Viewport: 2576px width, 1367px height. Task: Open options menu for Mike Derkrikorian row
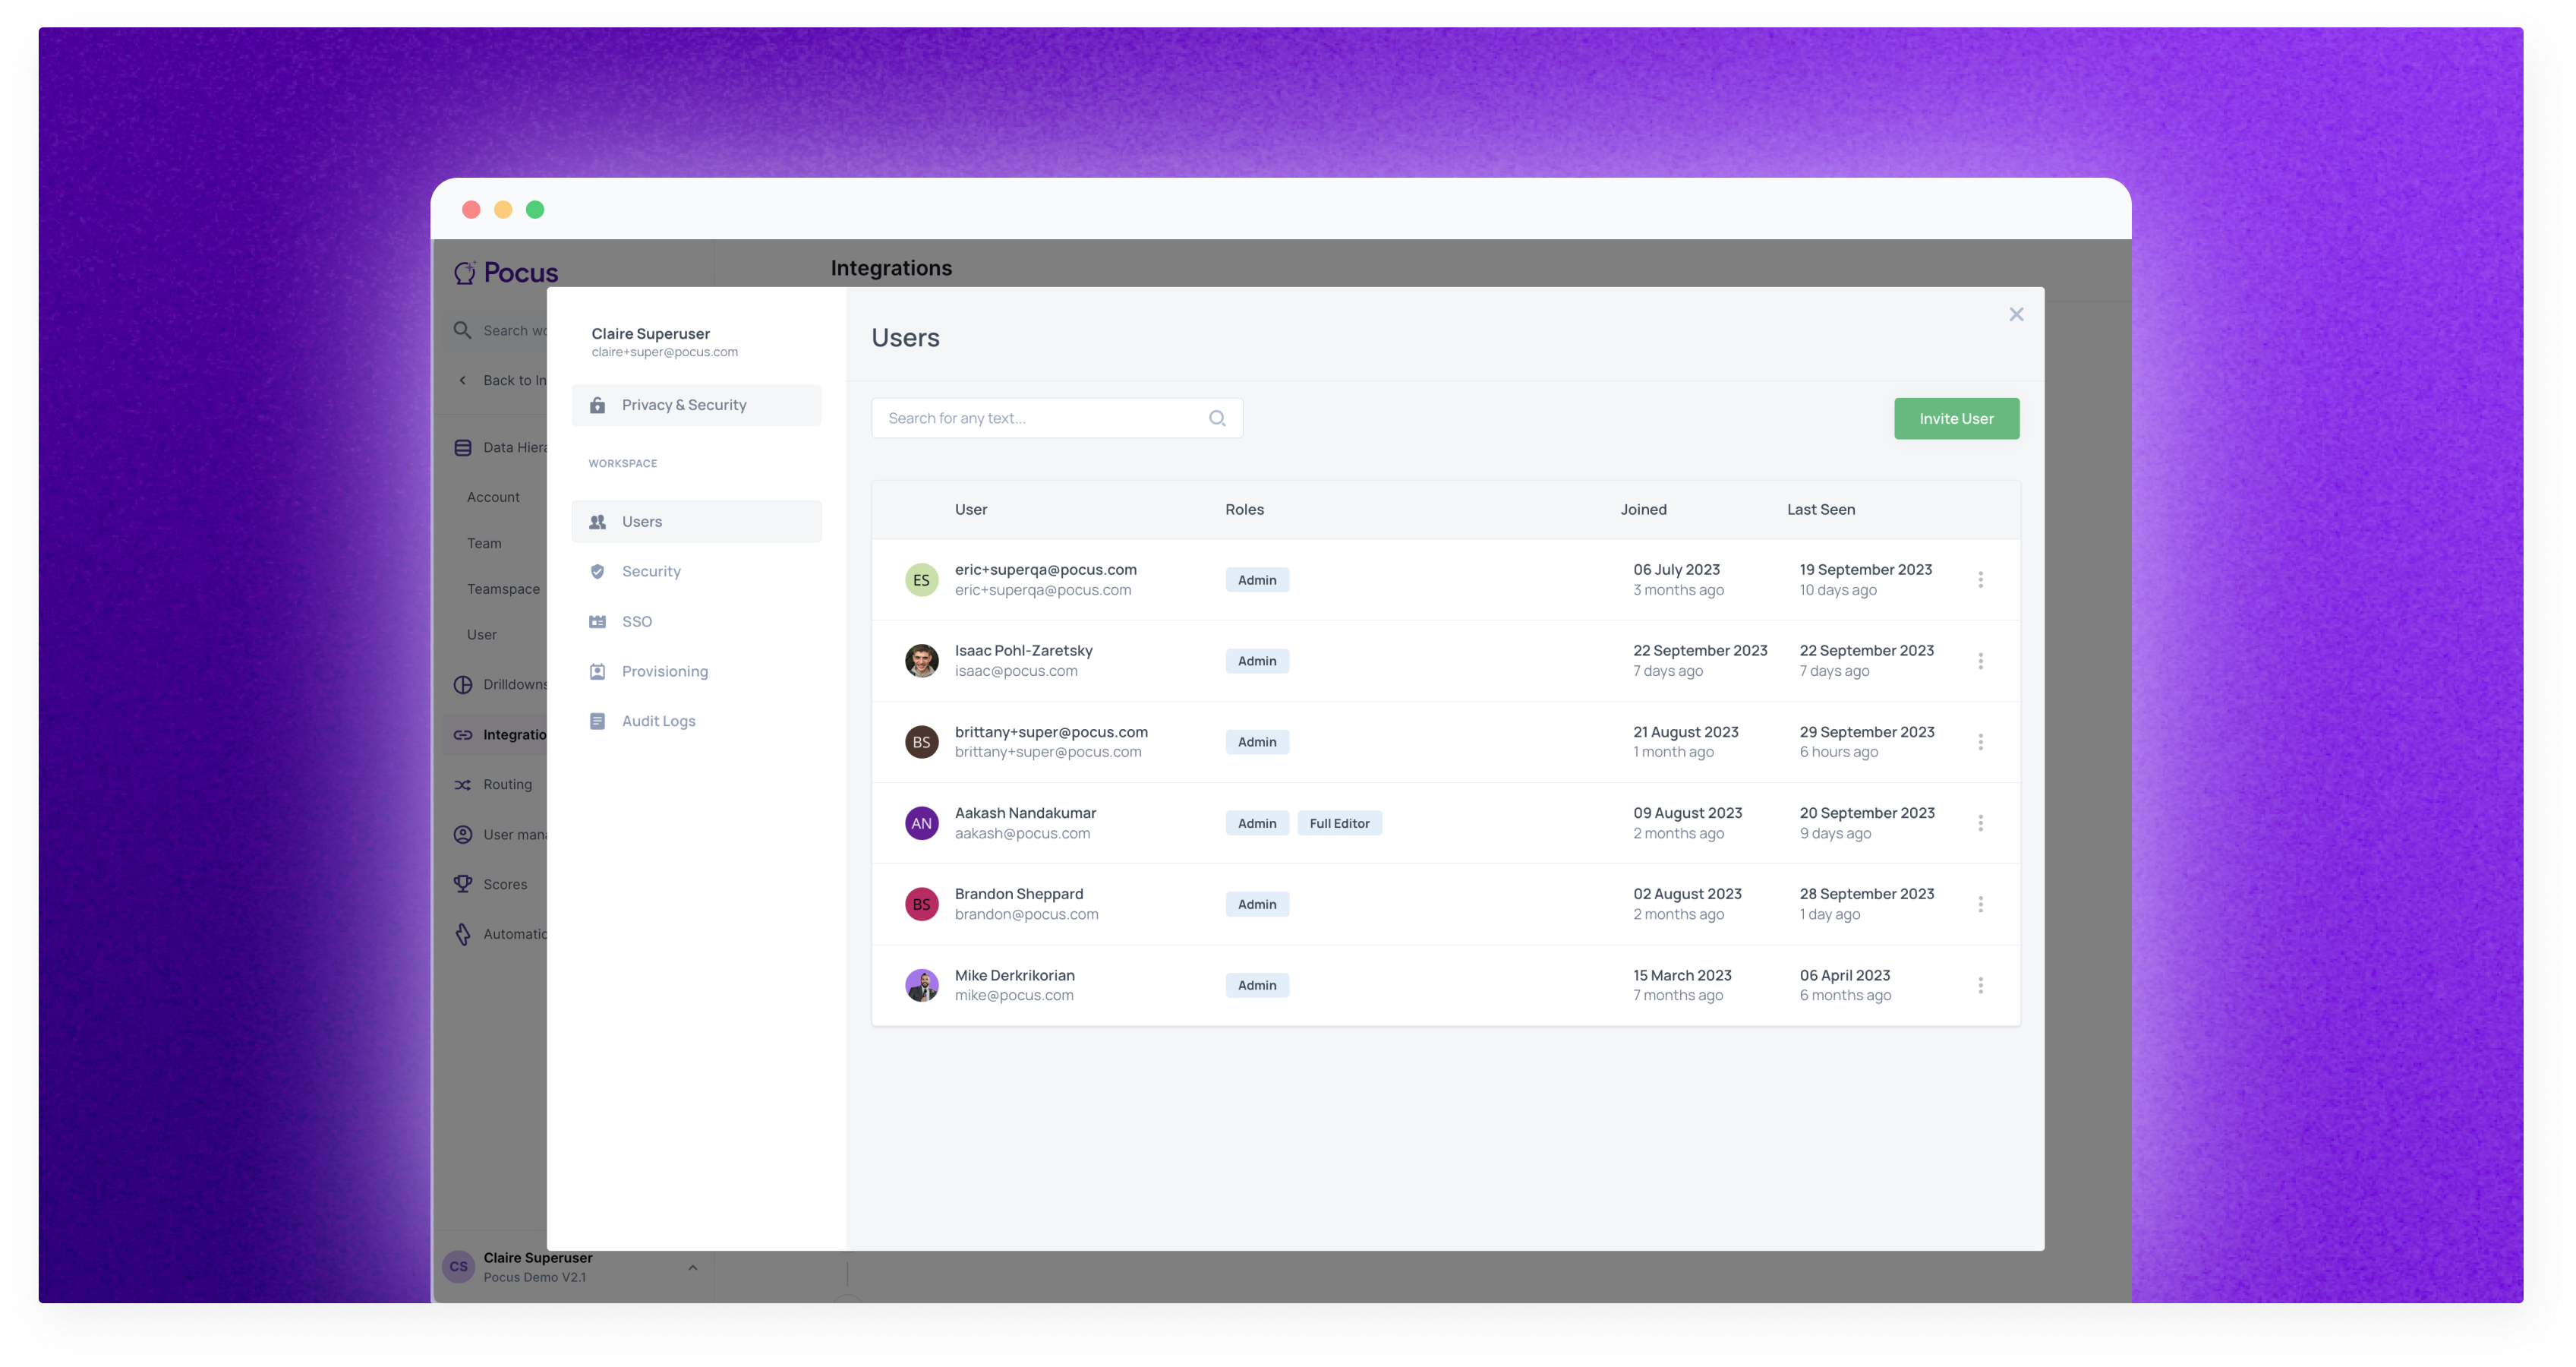tap(1980, 985)
